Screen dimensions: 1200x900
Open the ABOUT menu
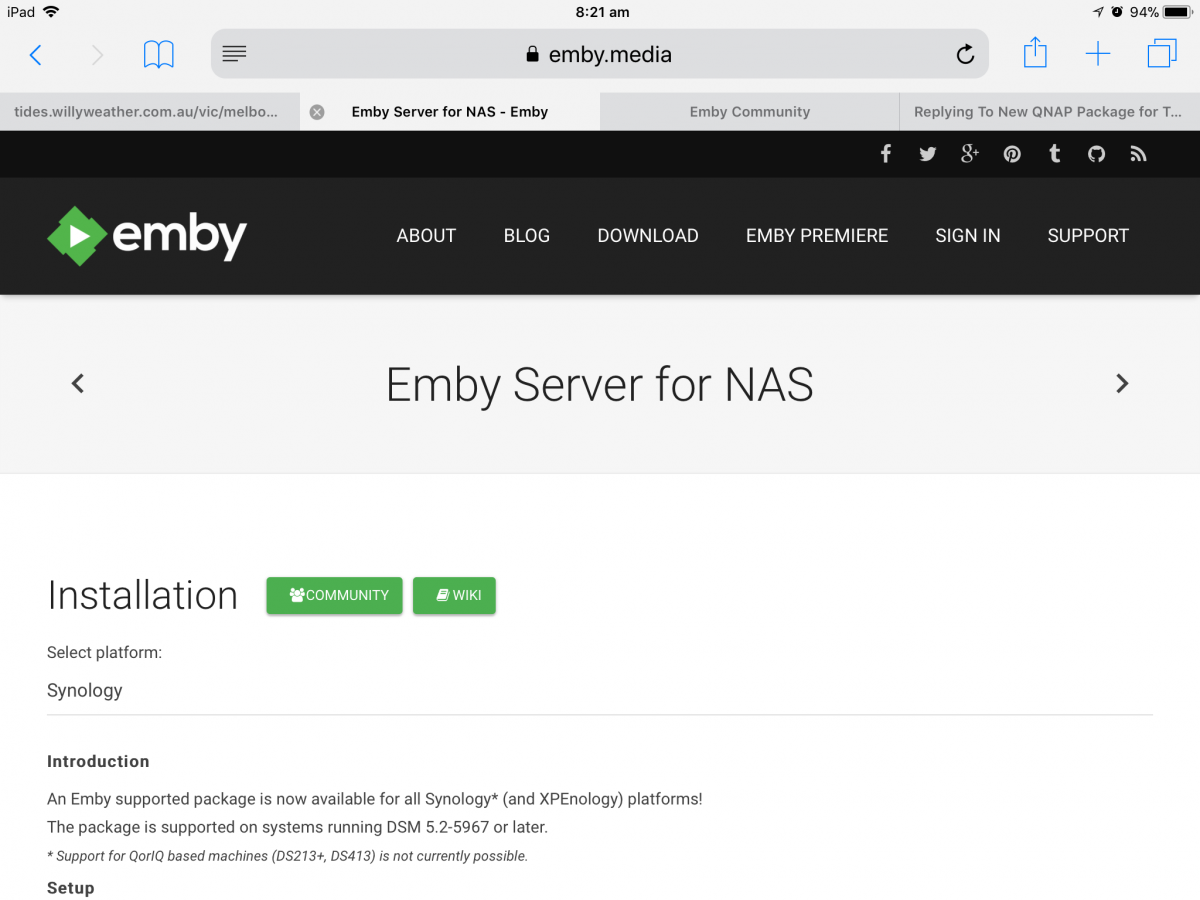click(426, 236)
